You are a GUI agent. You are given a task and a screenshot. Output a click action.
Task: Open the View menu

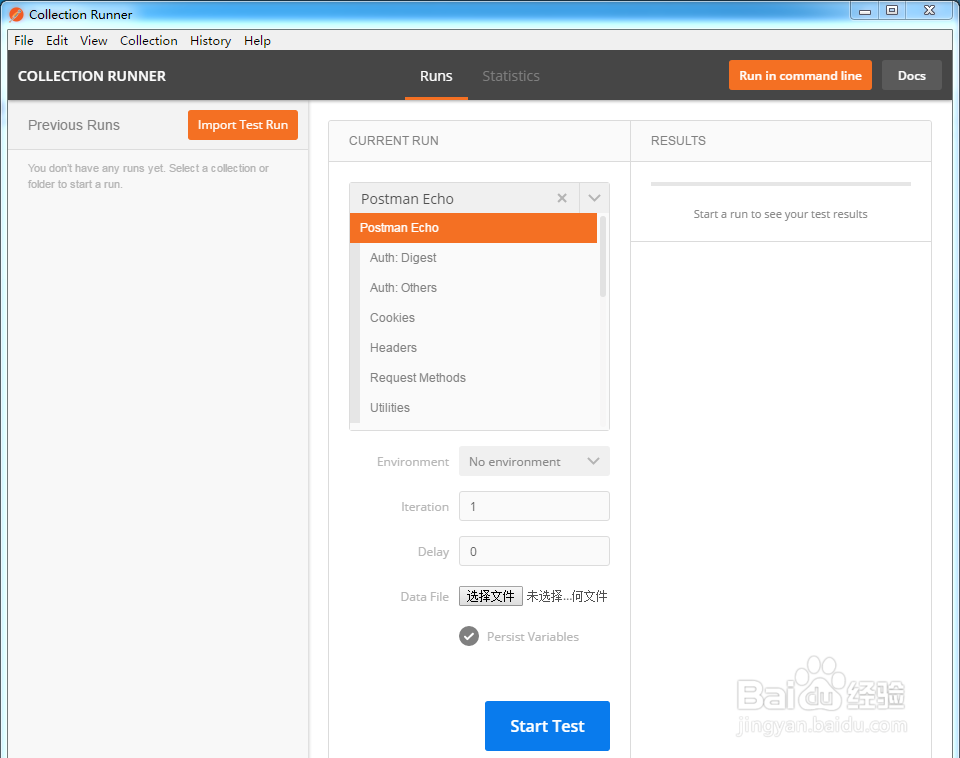coord(94,40)
